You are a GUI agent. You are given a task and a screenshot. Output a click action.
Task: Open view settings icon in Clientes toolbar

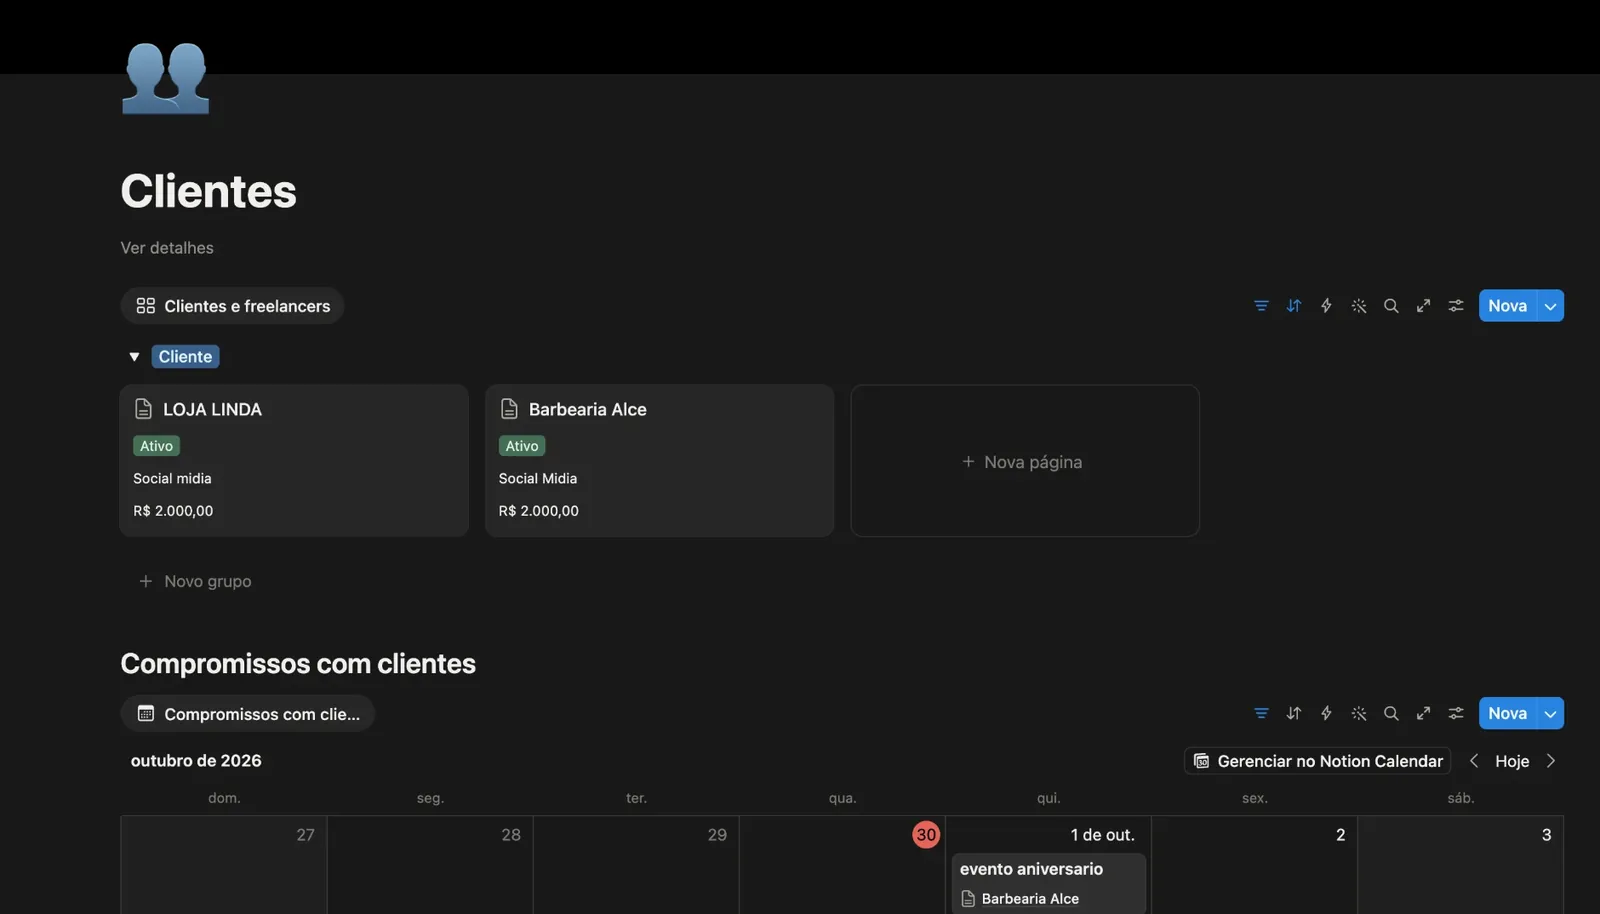pyautogui.click(x=1456, y=306)
